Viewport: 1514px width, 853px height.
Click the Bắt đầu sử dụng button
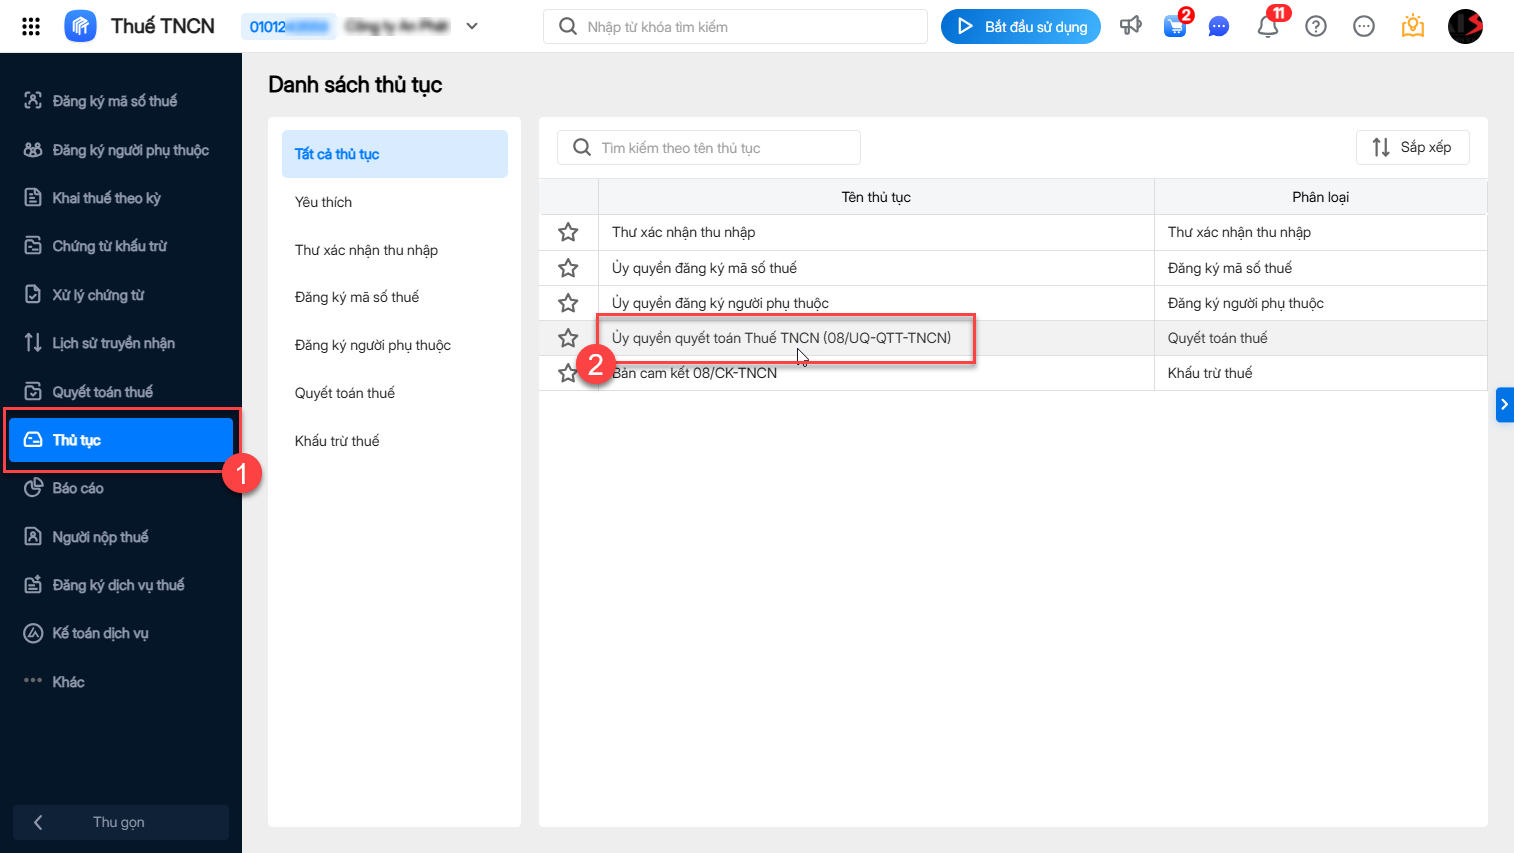(x=1020, y=27)
